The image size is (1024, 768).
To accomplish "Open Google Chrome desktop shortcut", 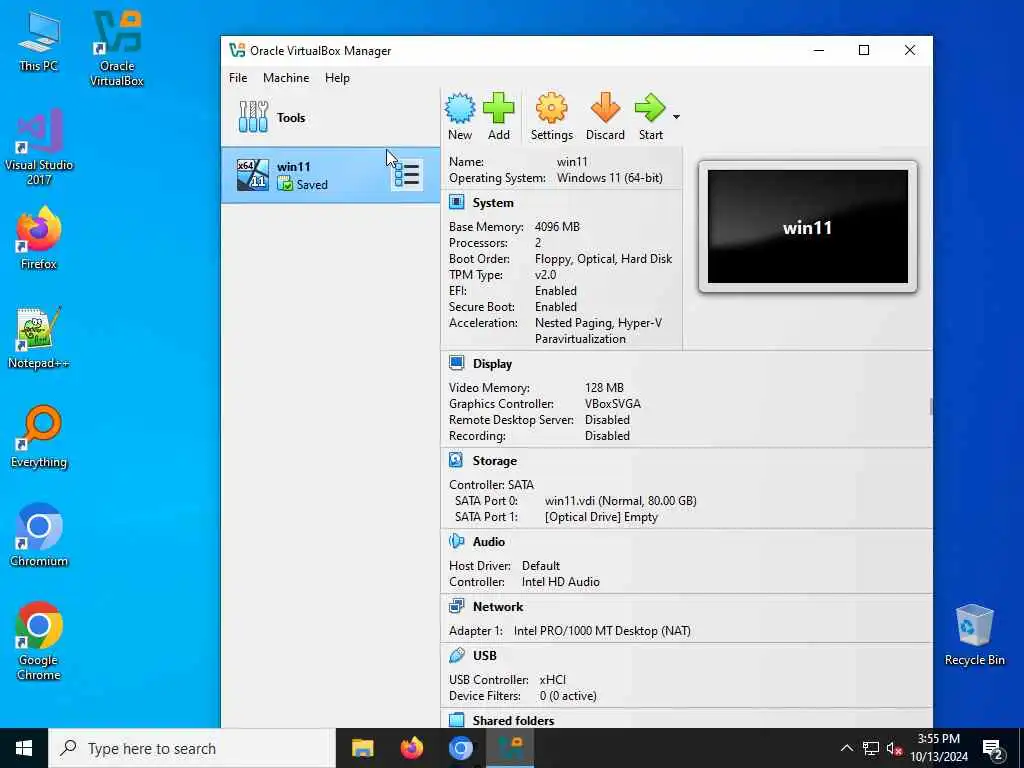I will 39,642.
